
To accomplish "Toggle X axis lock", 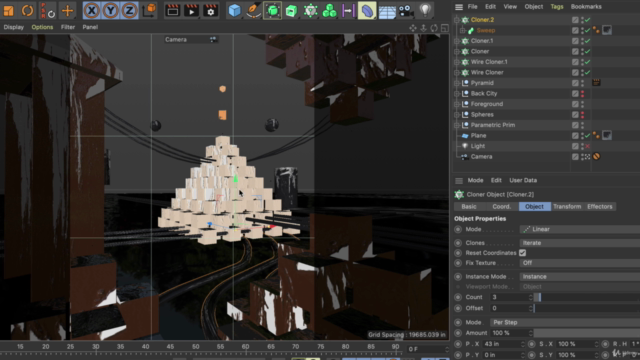I will 91,10.
